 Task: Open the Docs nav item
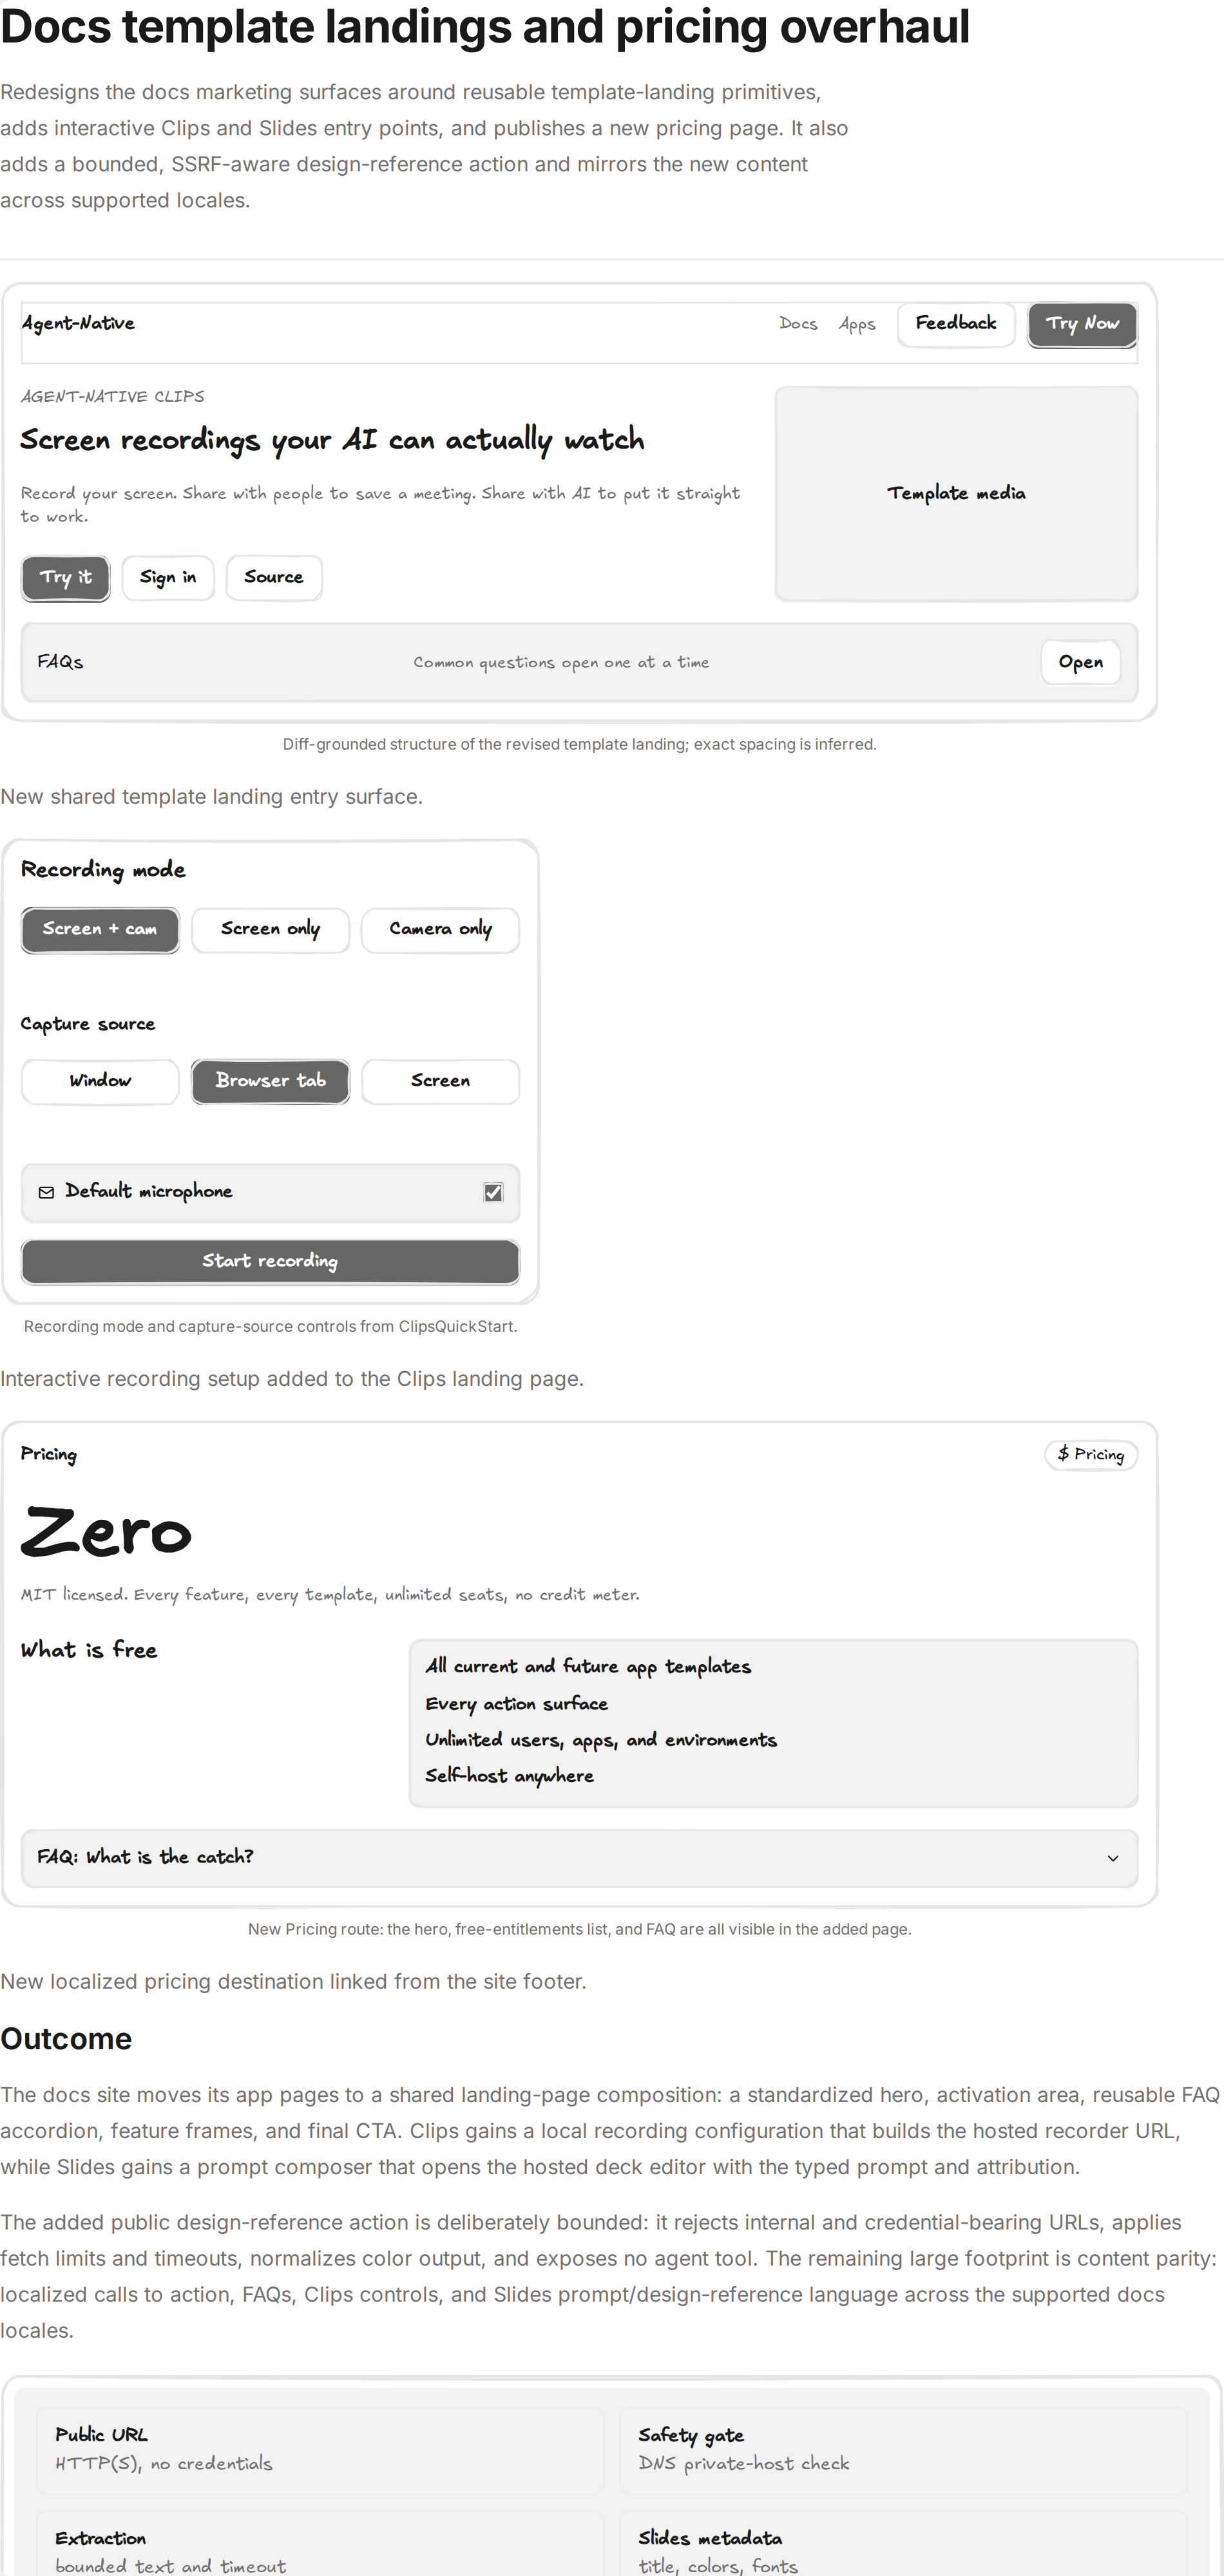[798, 324]
